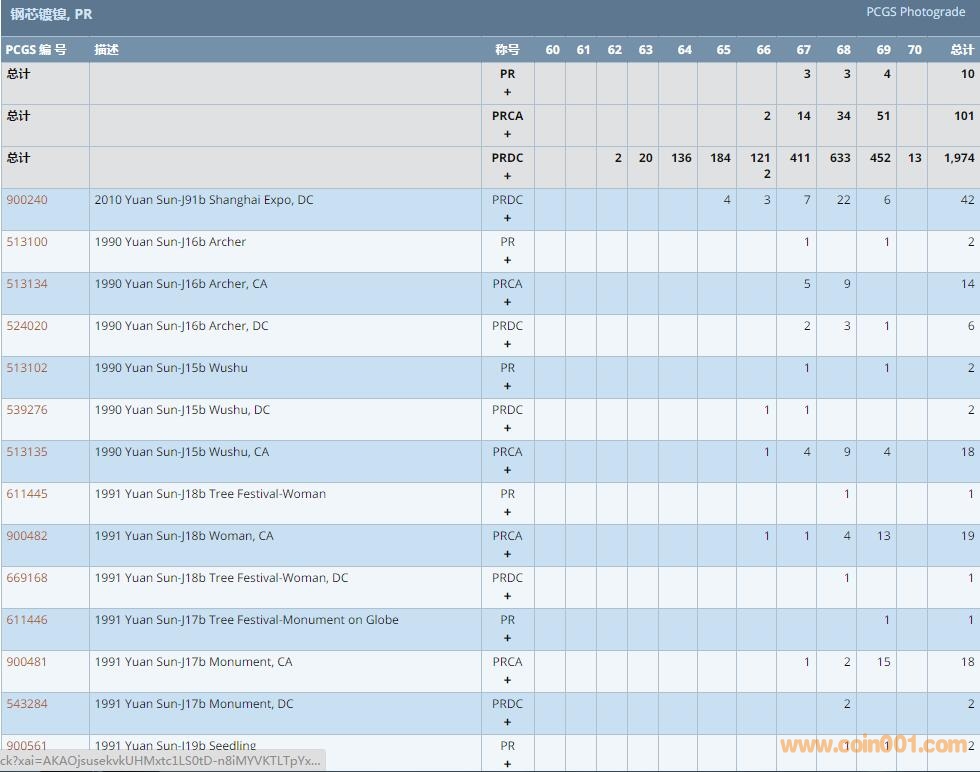Click the 总计 column header

(962, 50)
